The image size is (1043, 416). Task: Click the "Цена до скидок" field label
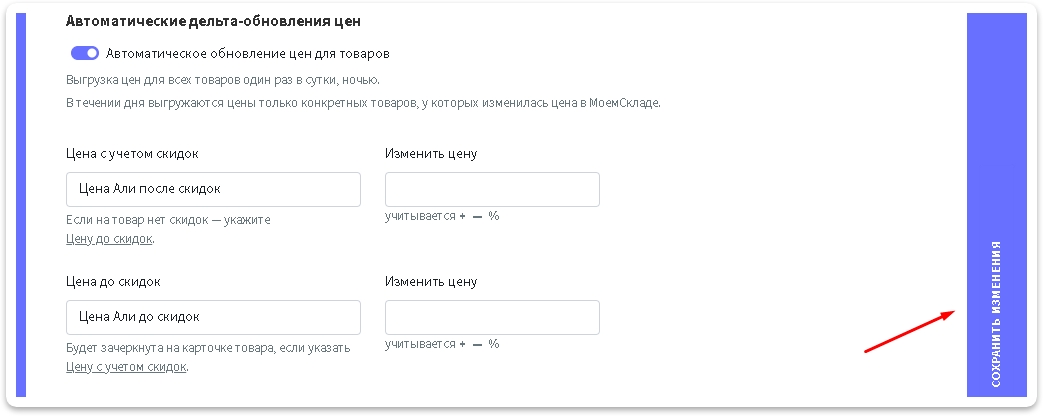113,281
